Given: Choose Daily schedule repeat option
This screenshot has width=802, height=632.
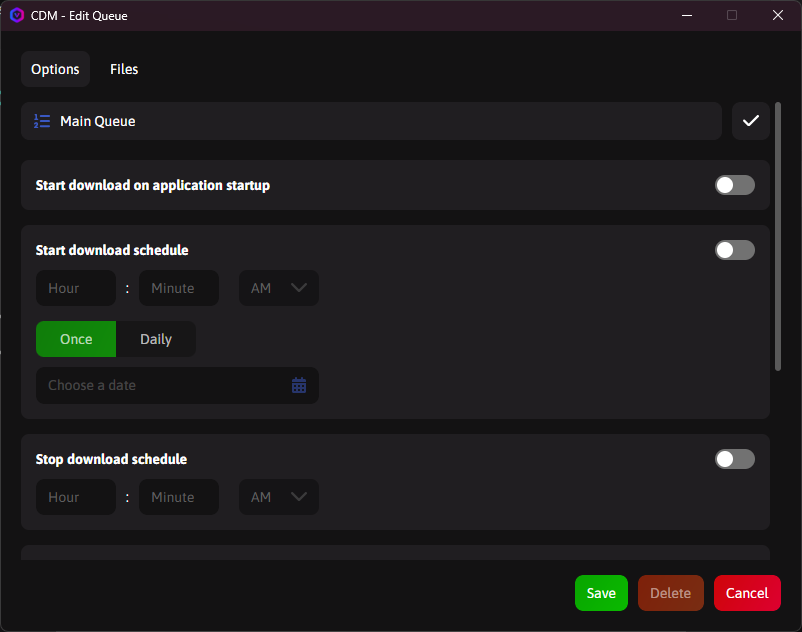Looking at the screenshot, I should pyautogui.click(x=156, y=339).
